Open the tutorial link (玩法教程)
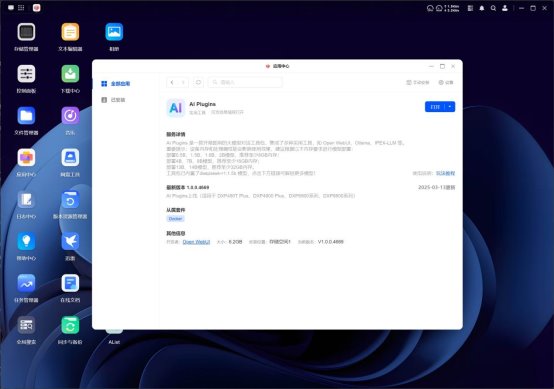Screen dimensions: 554x389 click(x=445, y=173)
